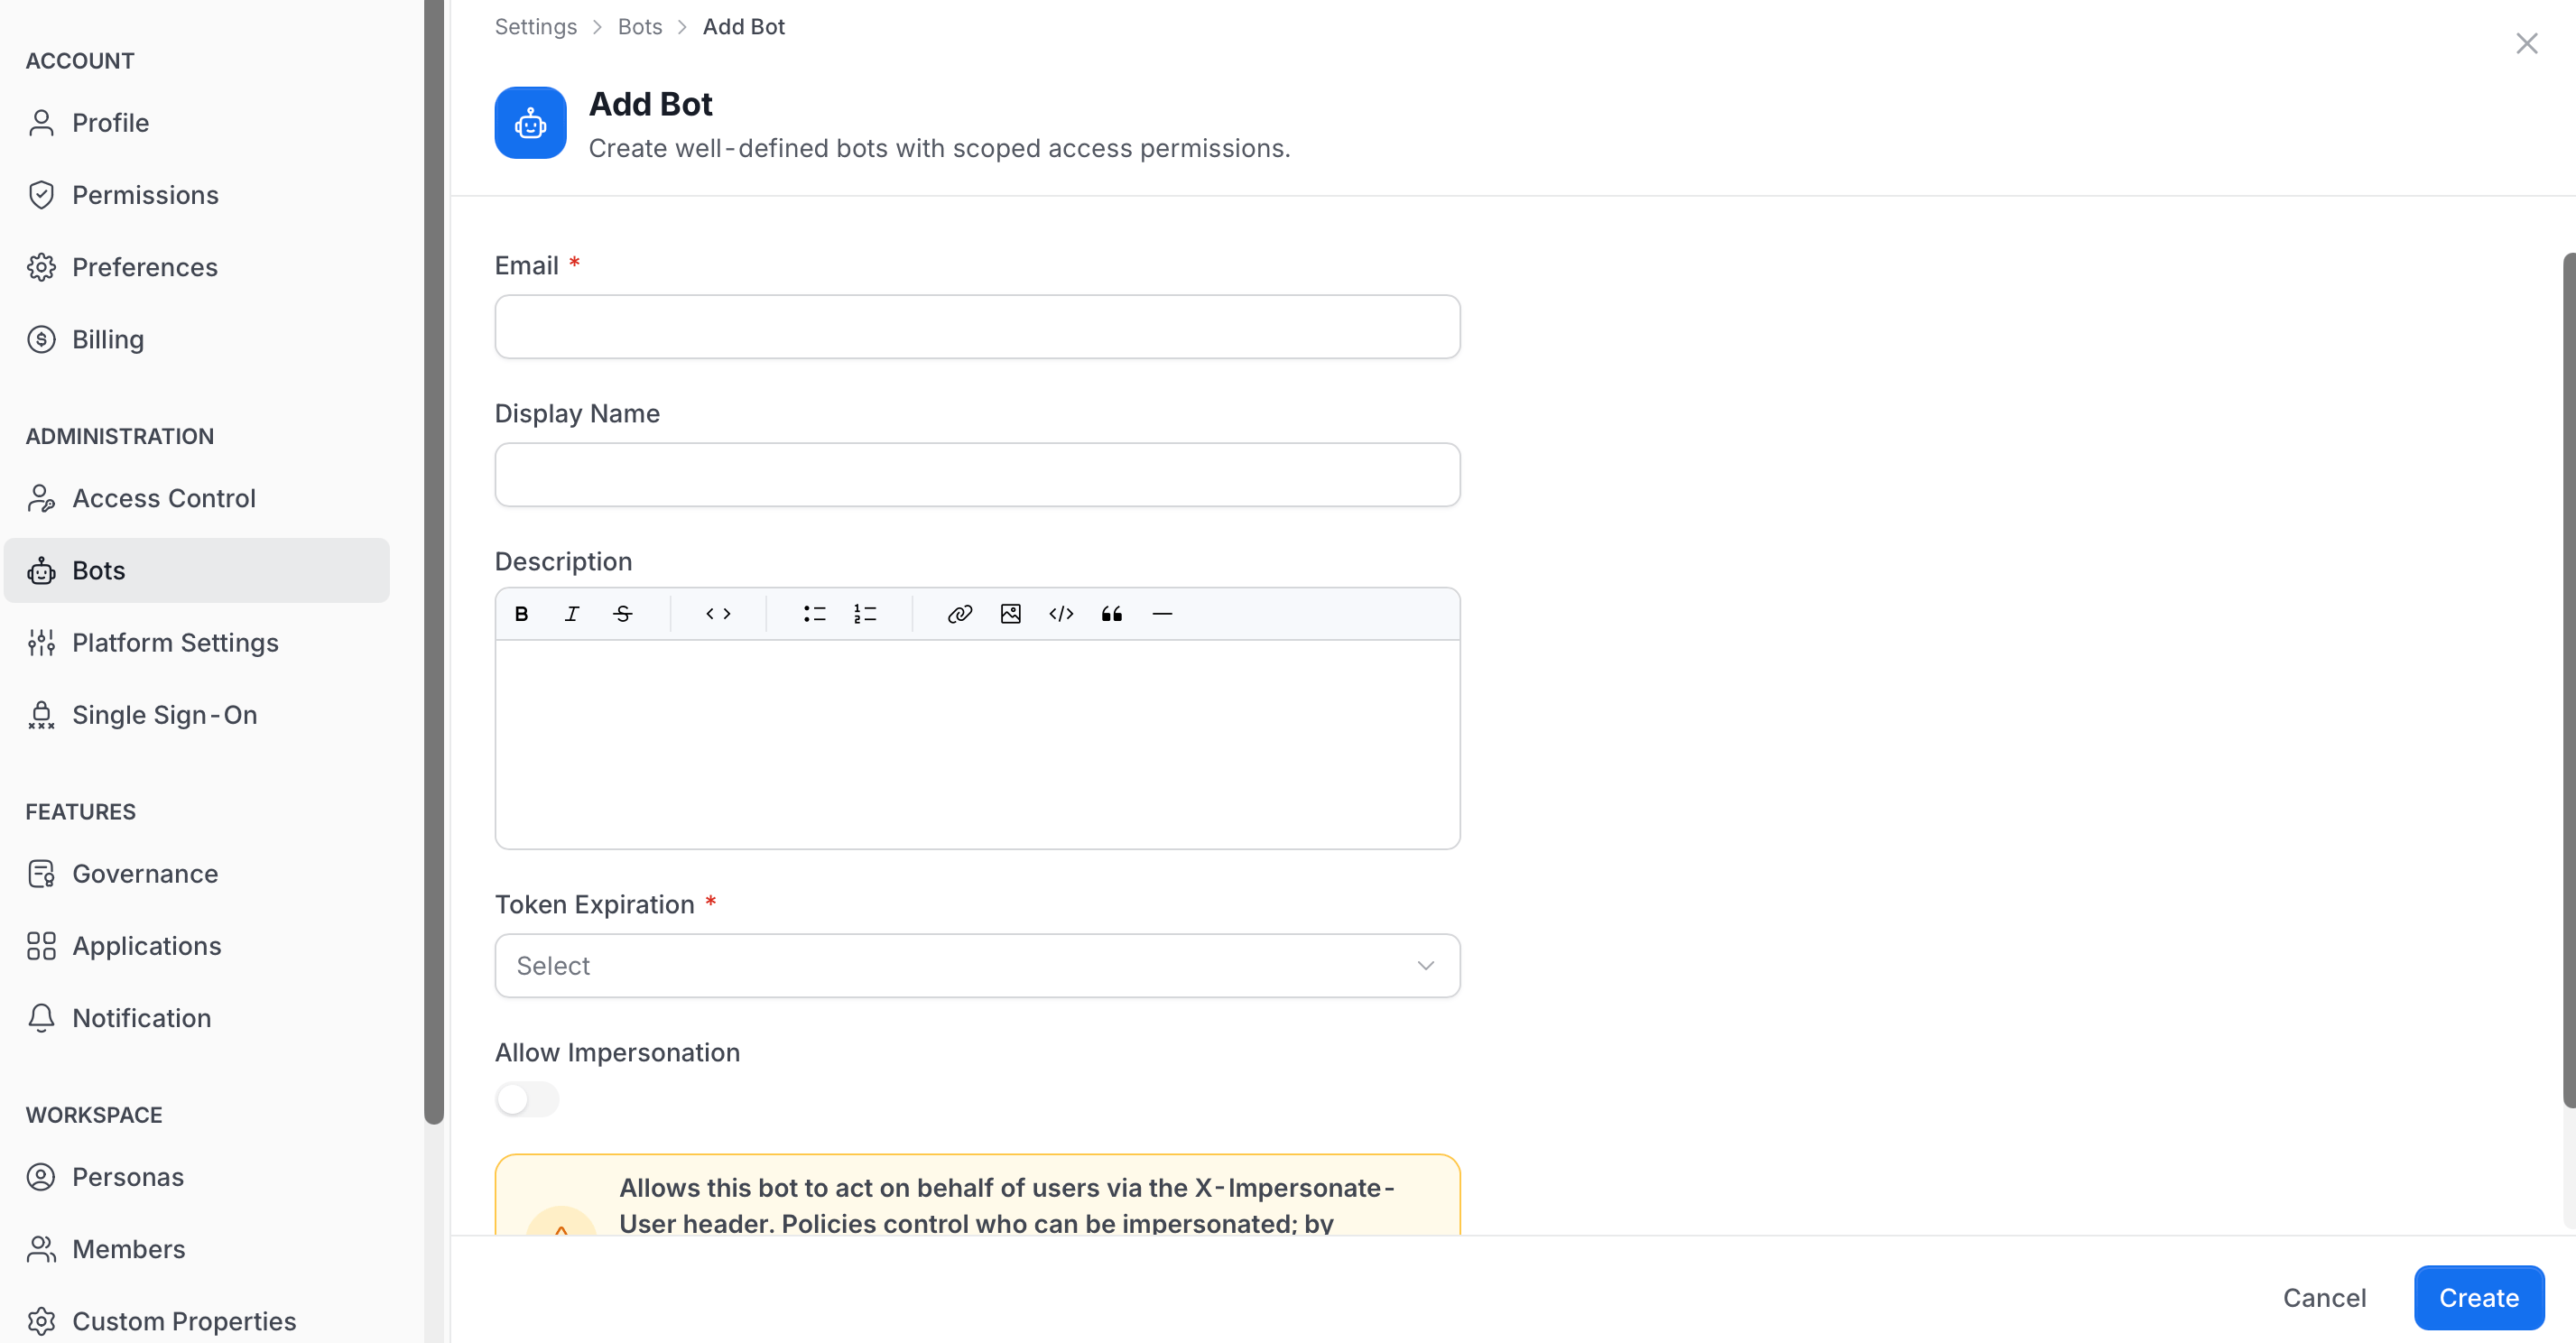Open Members in Workspace section
This screenshot has height=1343, width=2576.
[197, 1249]
